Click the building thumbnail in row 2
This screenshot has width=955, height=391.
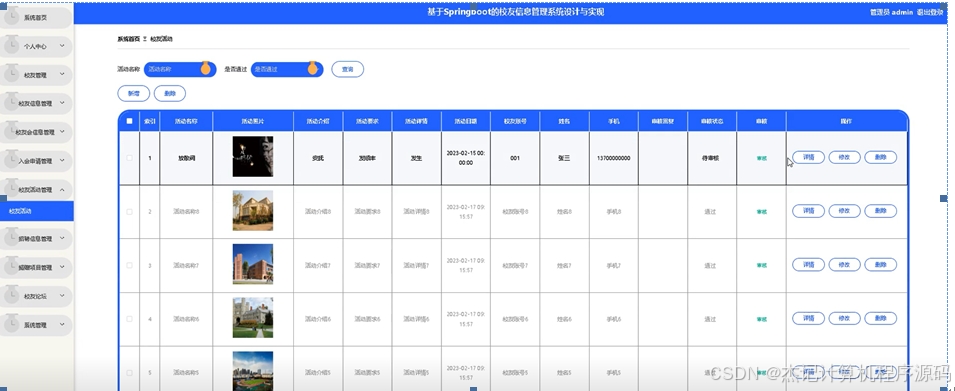click(x=253, y=211)
